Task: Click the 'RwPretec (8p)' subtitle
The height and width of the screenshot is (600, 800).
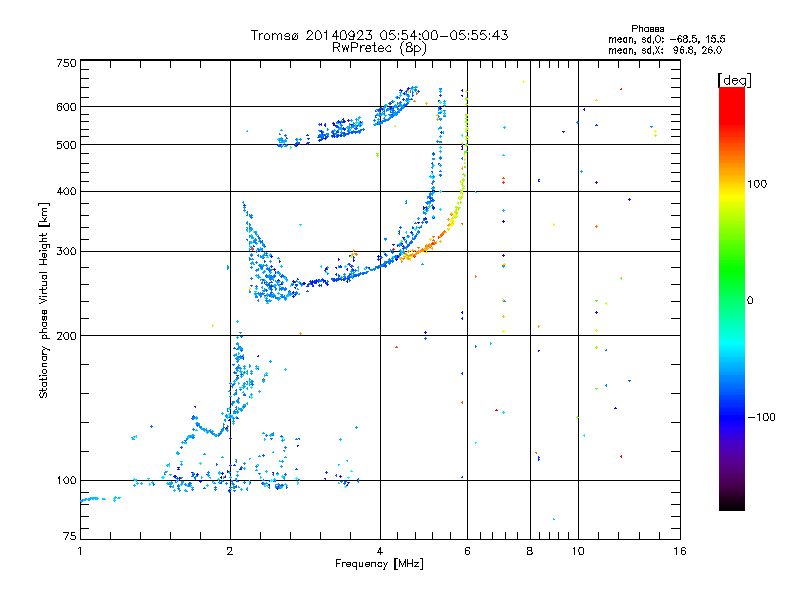Action: (379, 48)
